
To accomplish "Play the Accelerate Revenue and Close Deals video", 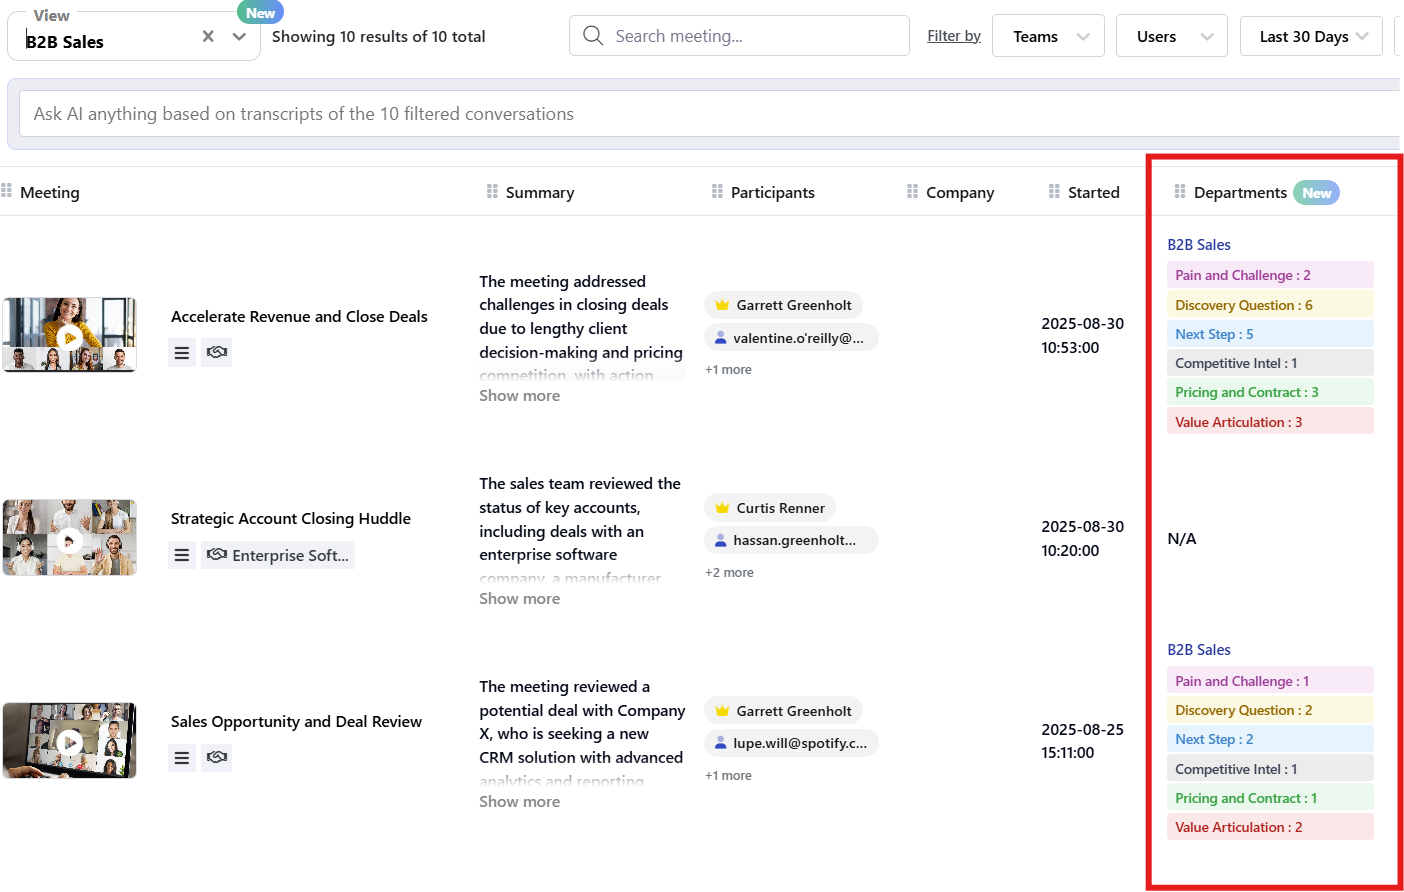I will pos(69,336).
